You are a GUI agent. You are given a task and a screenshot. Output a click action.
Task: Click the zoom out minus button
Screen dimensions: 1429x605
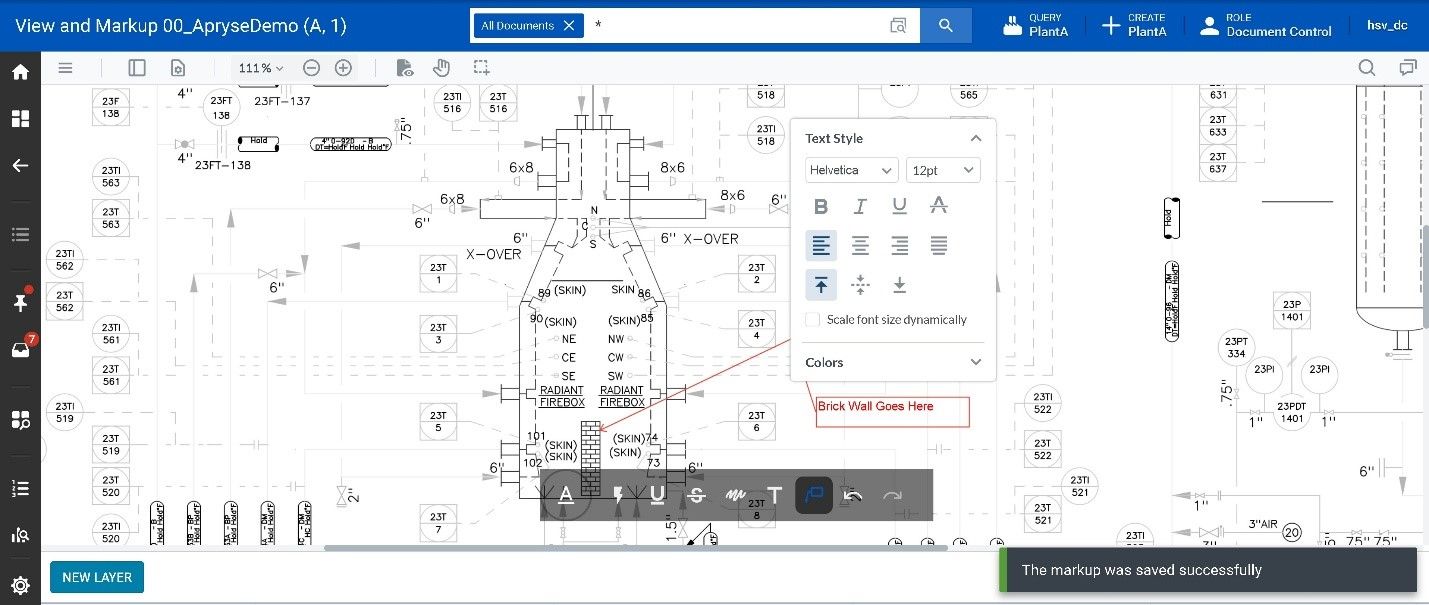pos(311,68)
